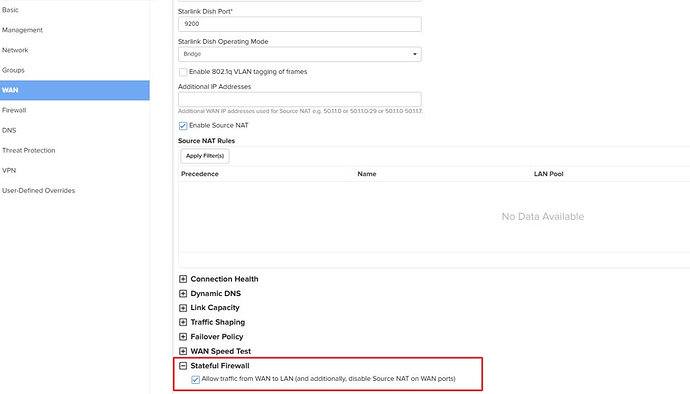Expand the Connection Health section
Viewport: 690px width, 394px height.
183,279
